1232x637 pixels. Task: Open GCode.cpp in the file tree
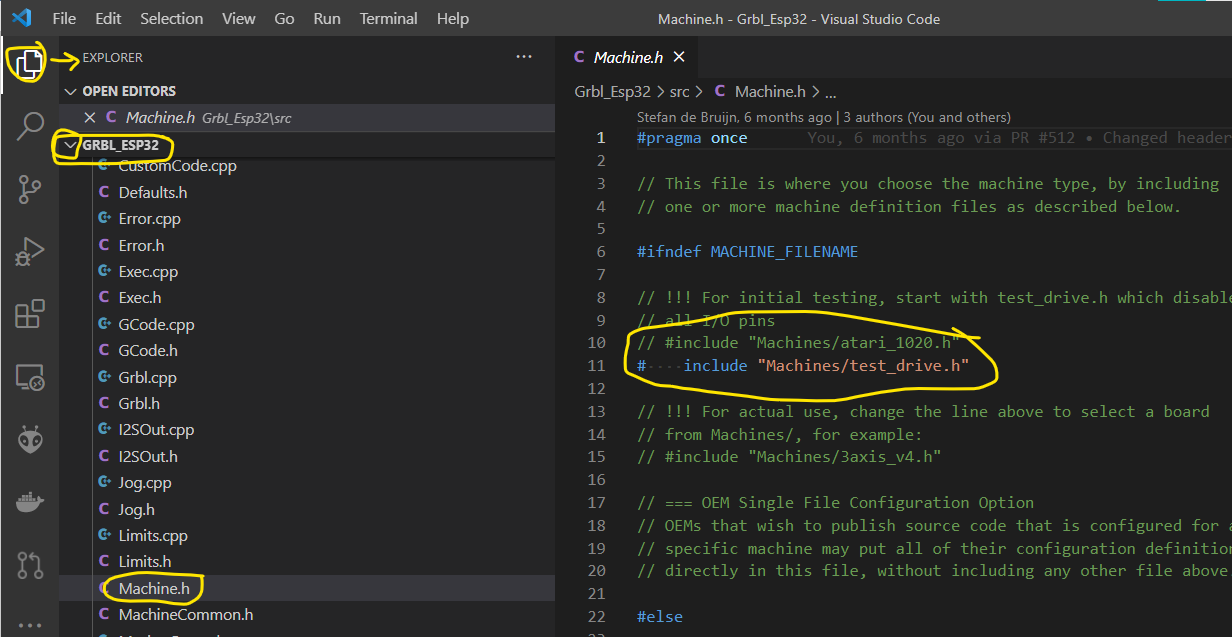[x=156, y=324]
